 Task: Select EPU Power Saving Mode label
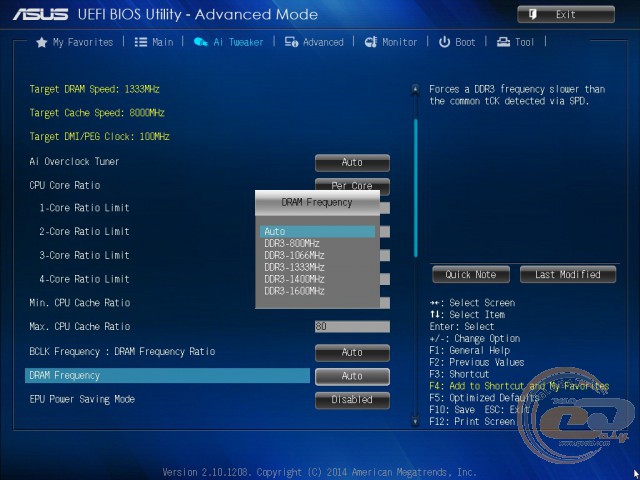click(82, 399)
